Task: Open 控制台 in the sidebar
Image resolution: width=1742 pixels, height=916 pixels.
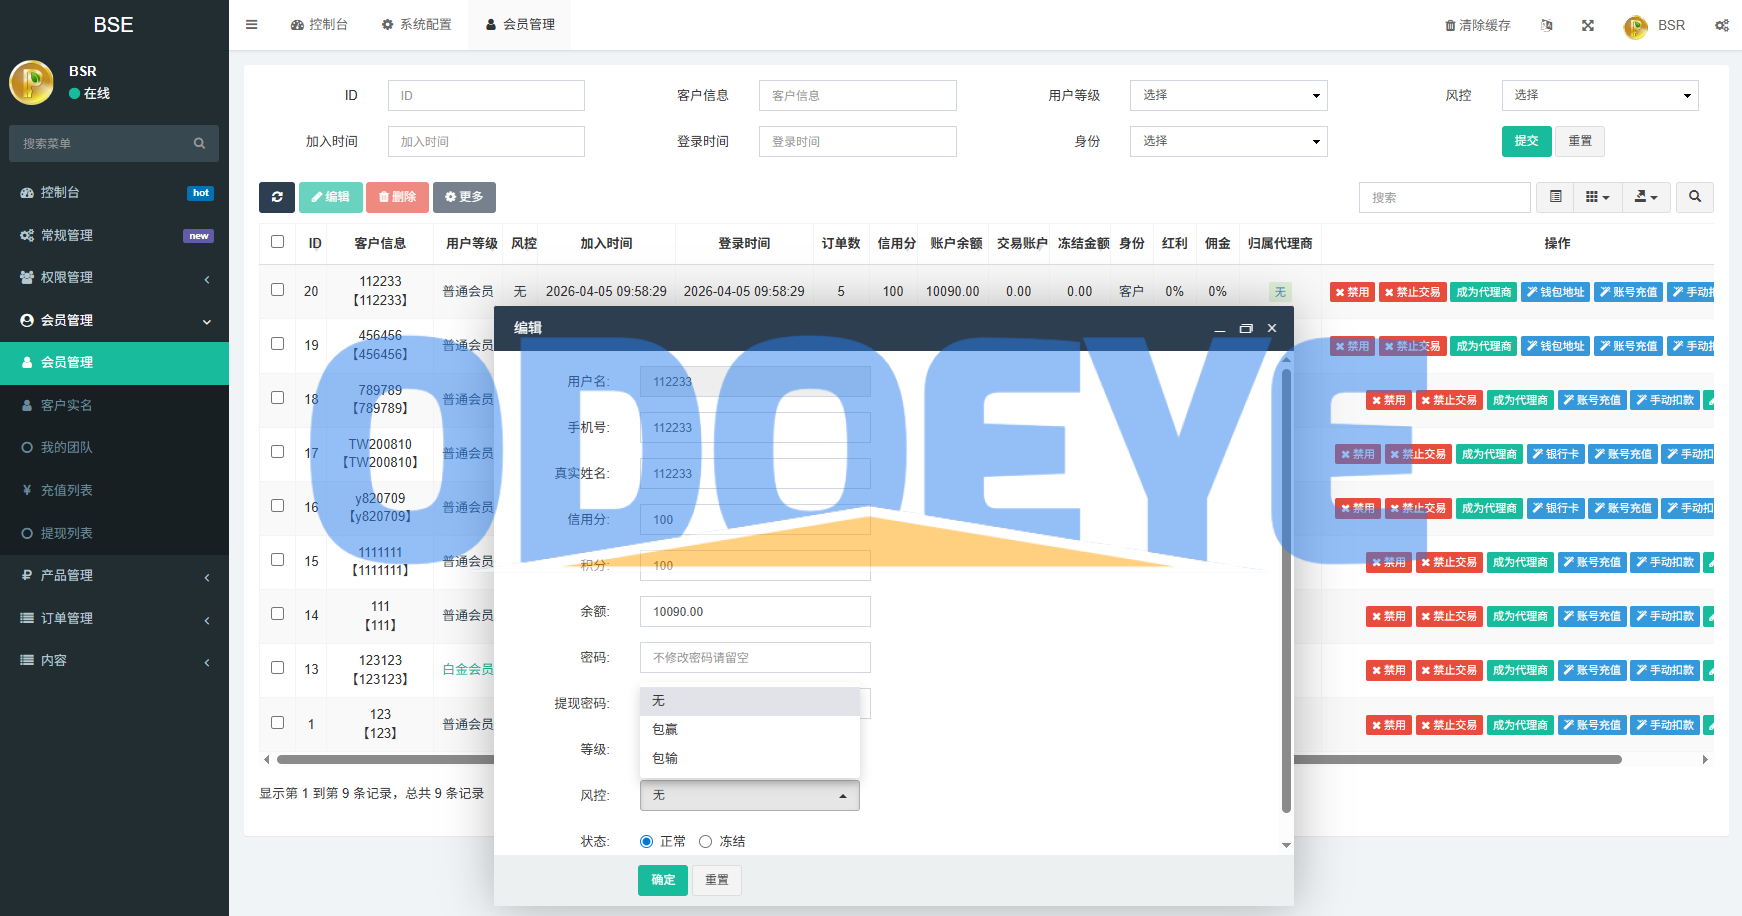Action: coord(114,192)
